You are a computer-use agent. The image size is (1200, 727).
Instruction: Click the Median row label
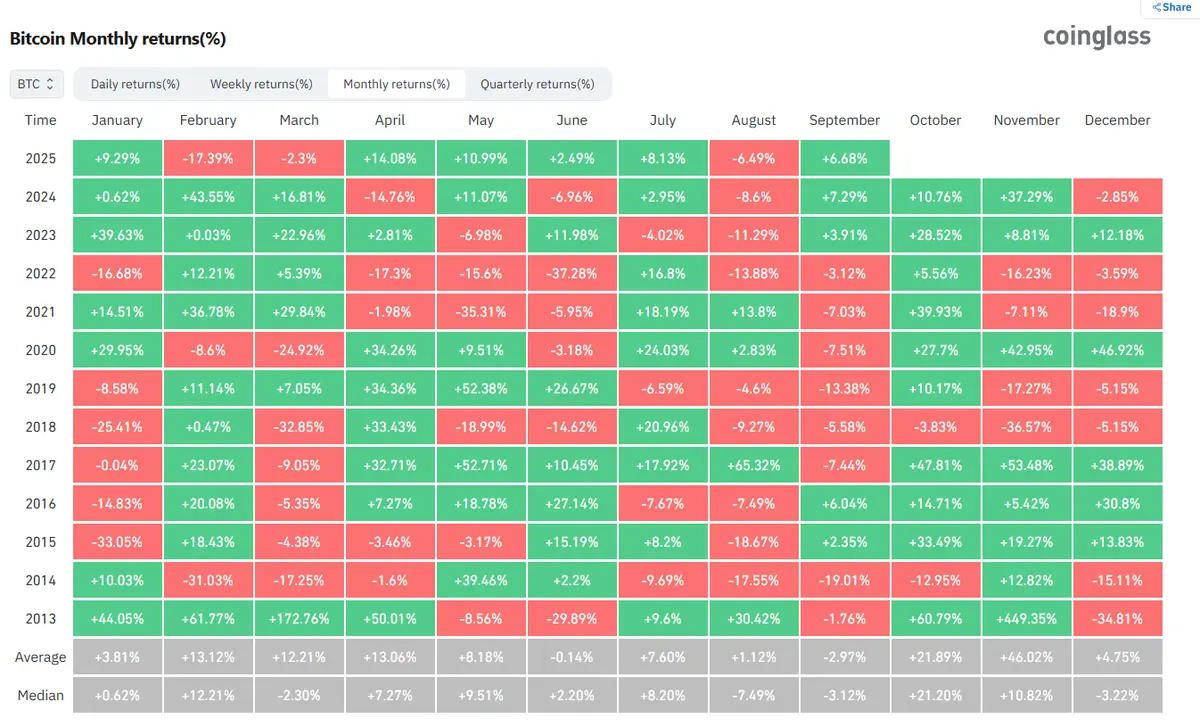click(x=41, y=695)
